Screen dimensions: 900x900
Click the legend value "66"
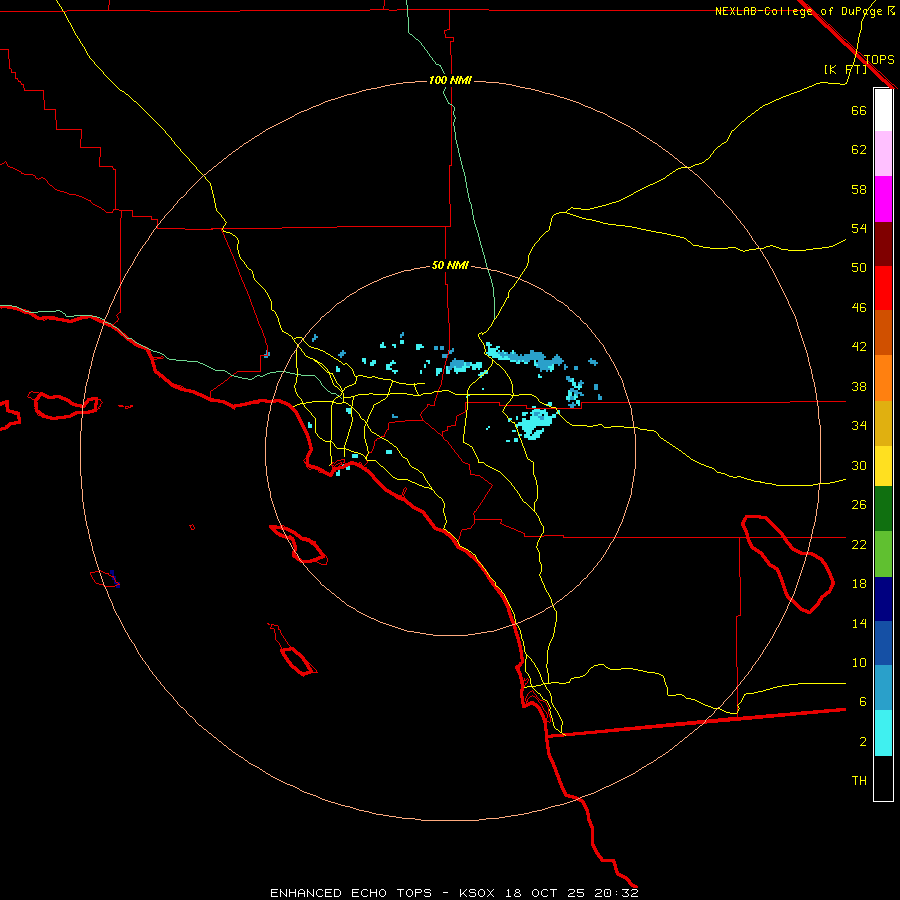pos(859,110)
